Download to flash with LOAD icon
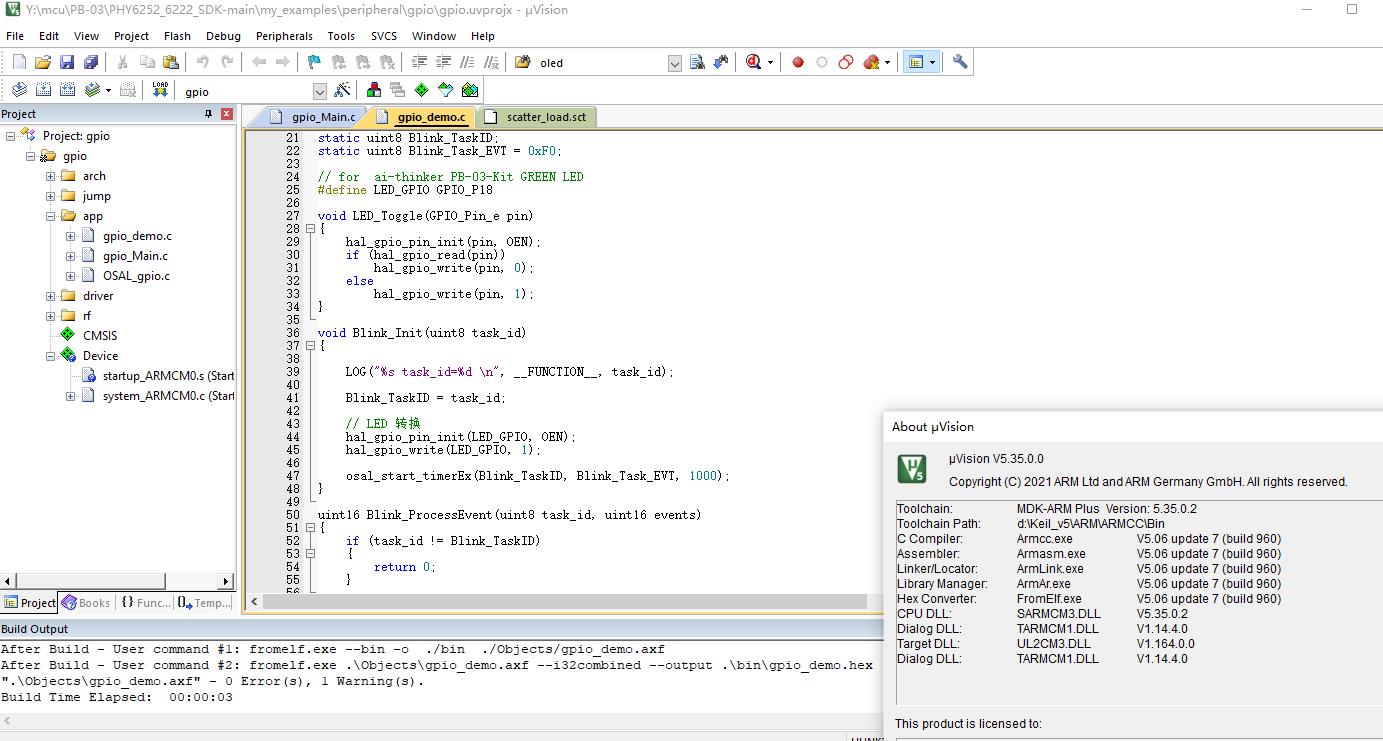 click(x=160, y=90)
